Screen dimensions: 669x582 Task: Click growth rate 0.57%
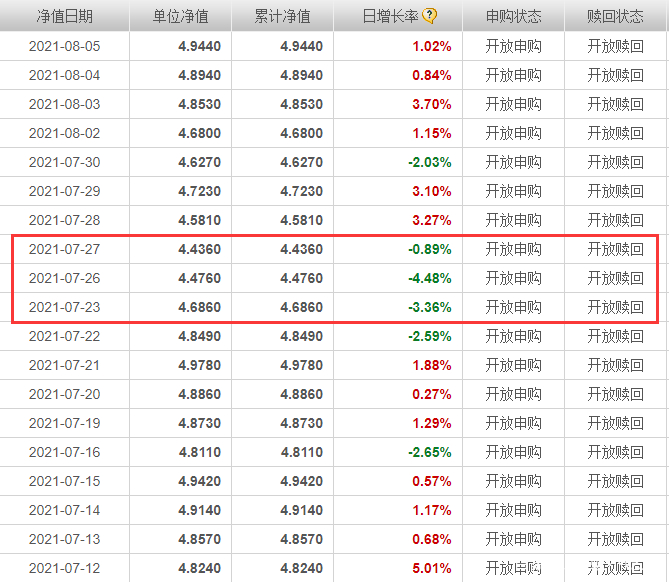click(432, 481)
